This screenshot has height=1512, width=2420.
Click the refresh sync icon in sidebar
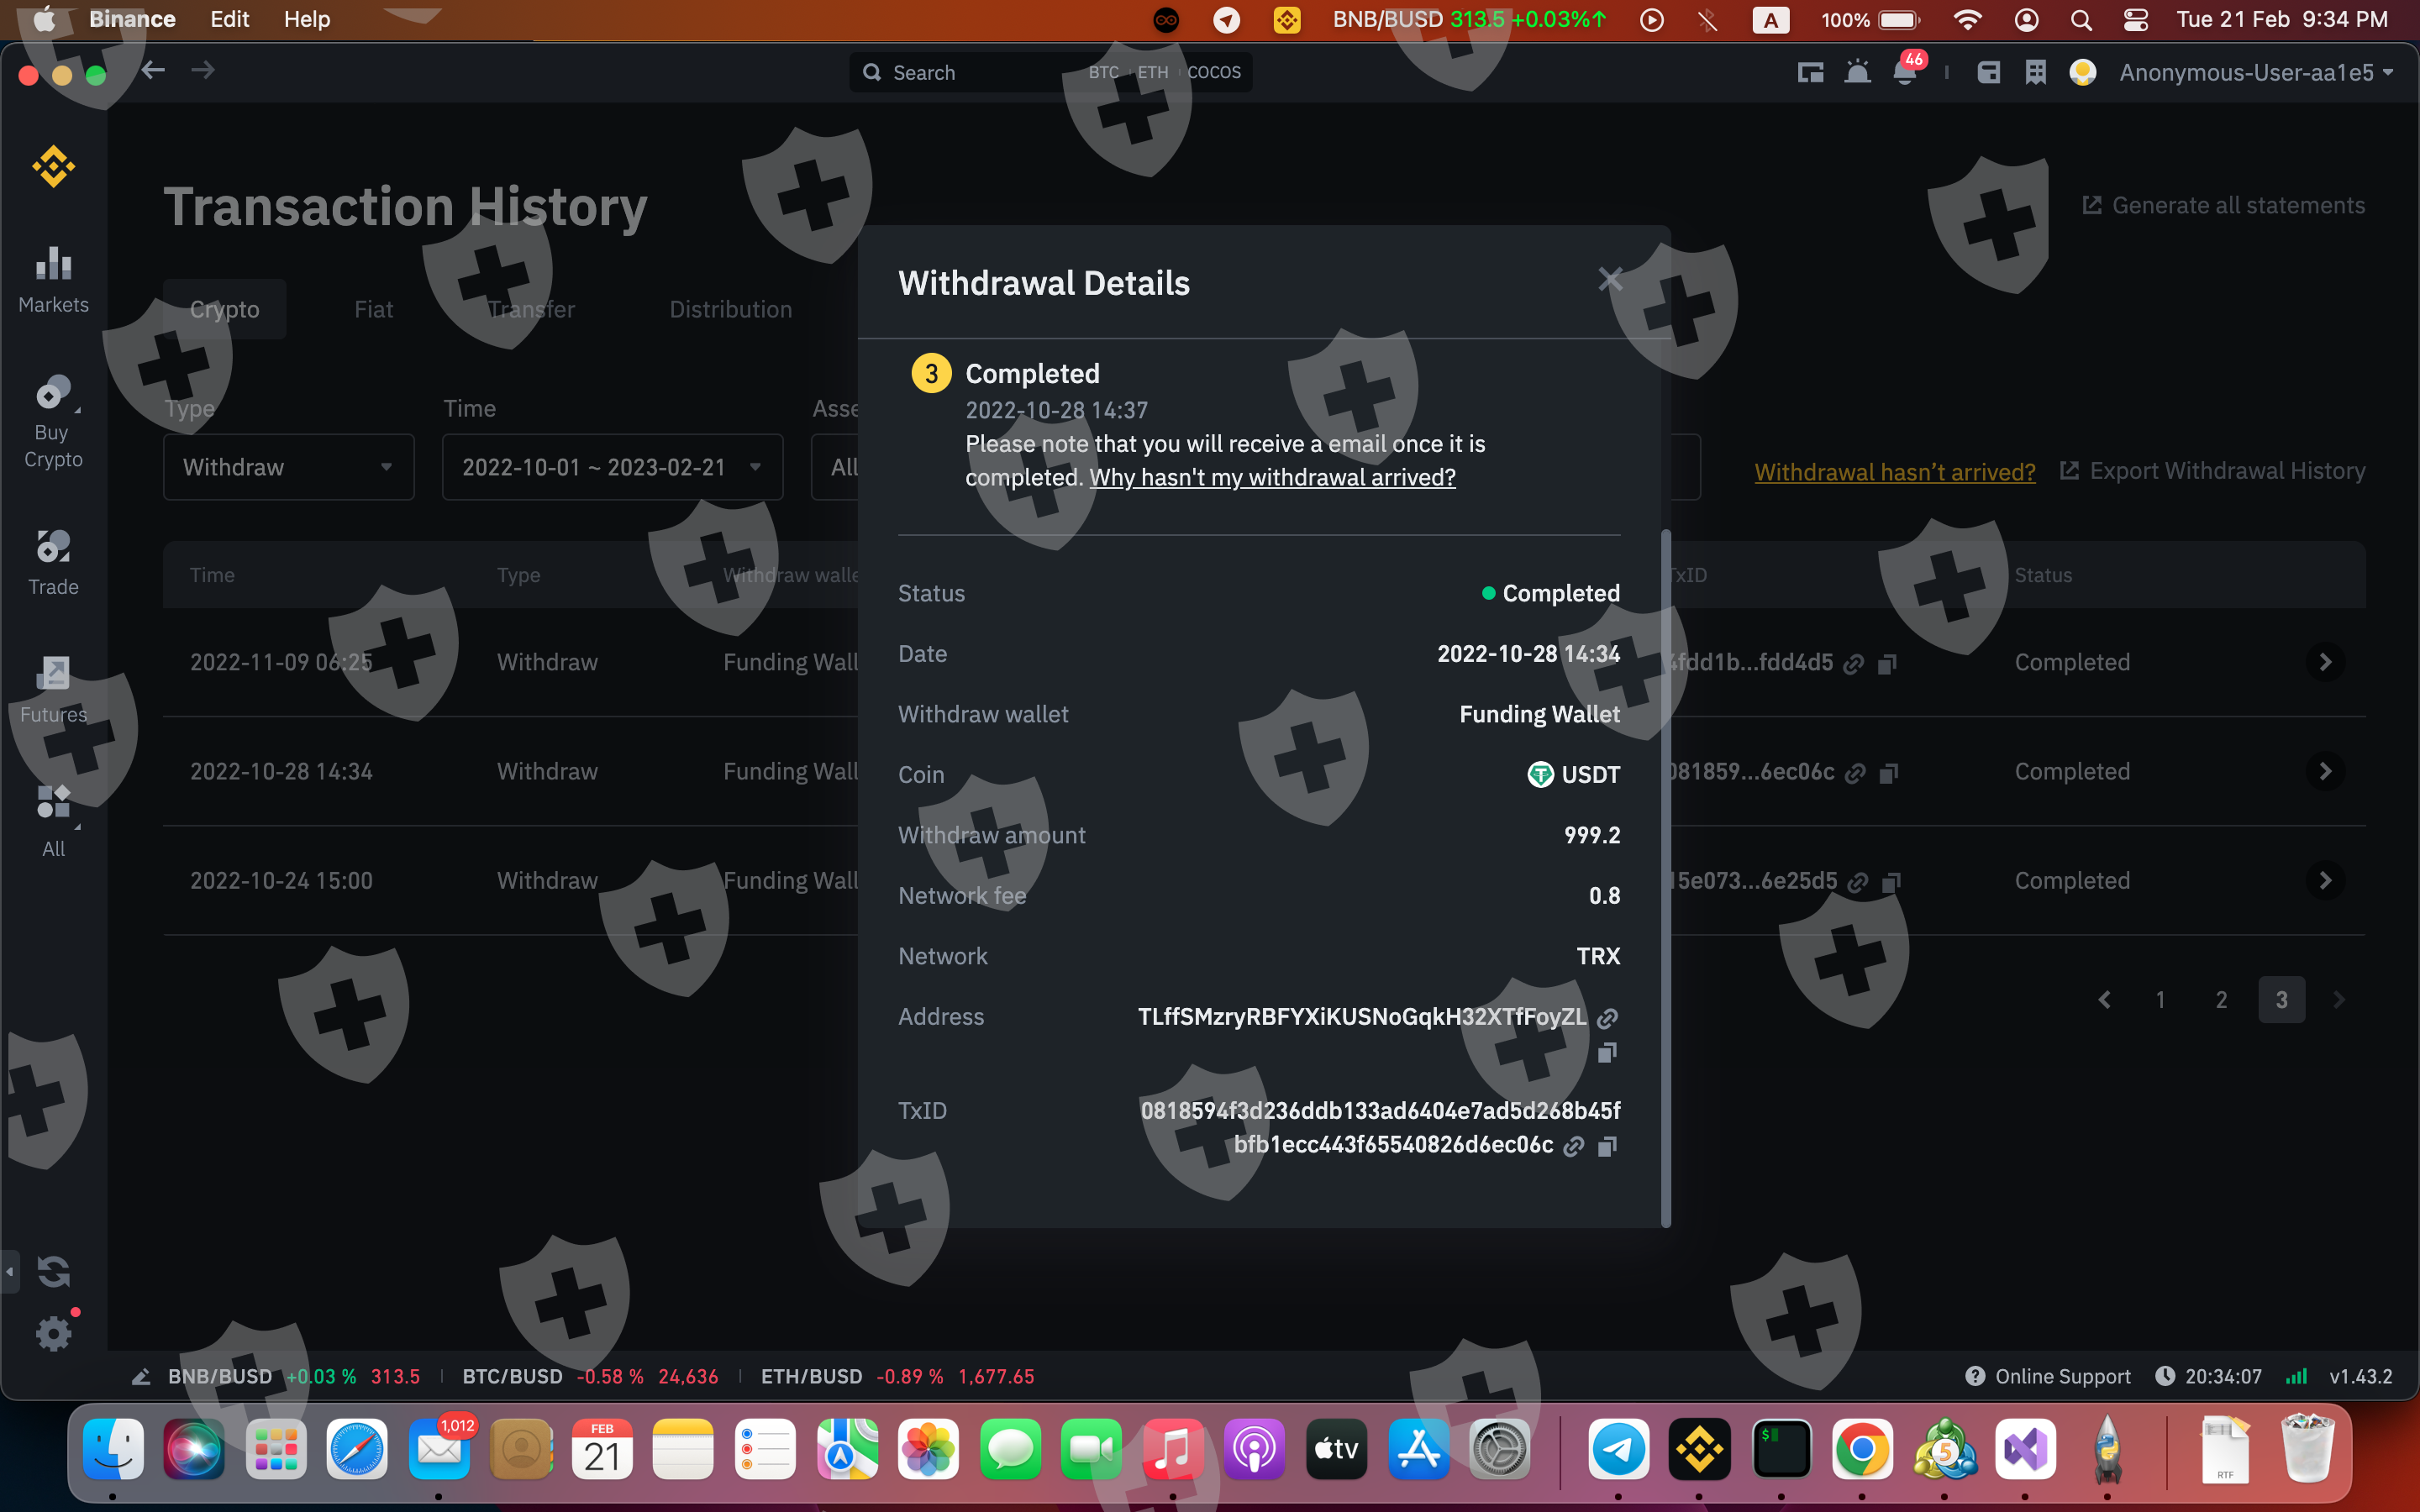coord(54,1271)
